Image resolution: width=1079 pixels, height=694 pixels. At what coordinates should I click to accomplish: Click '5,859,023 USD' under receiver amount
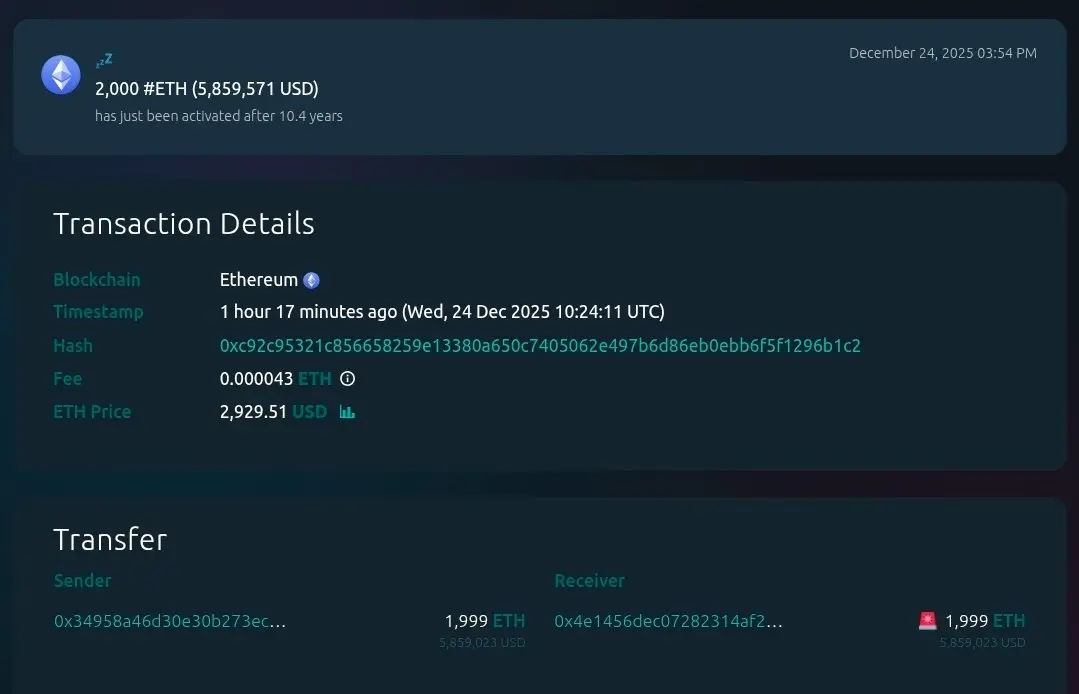click(x=983, y=643)
